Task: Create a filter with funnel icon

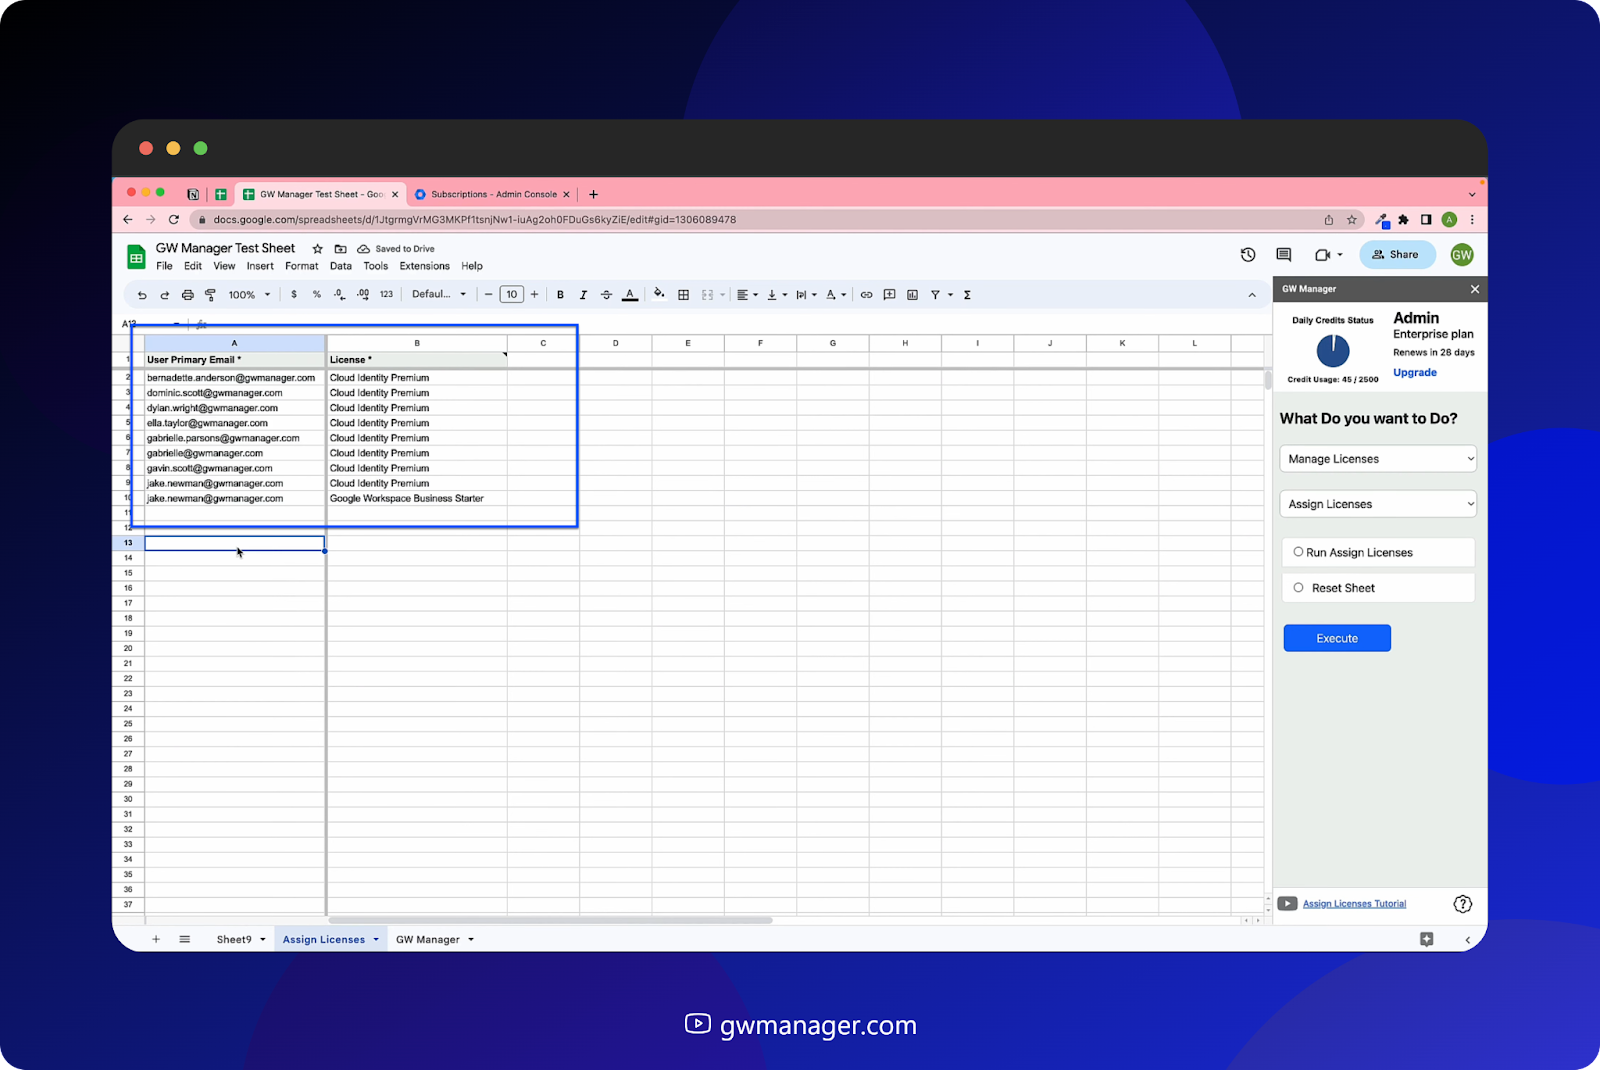Action: click(x=935, y=295)
